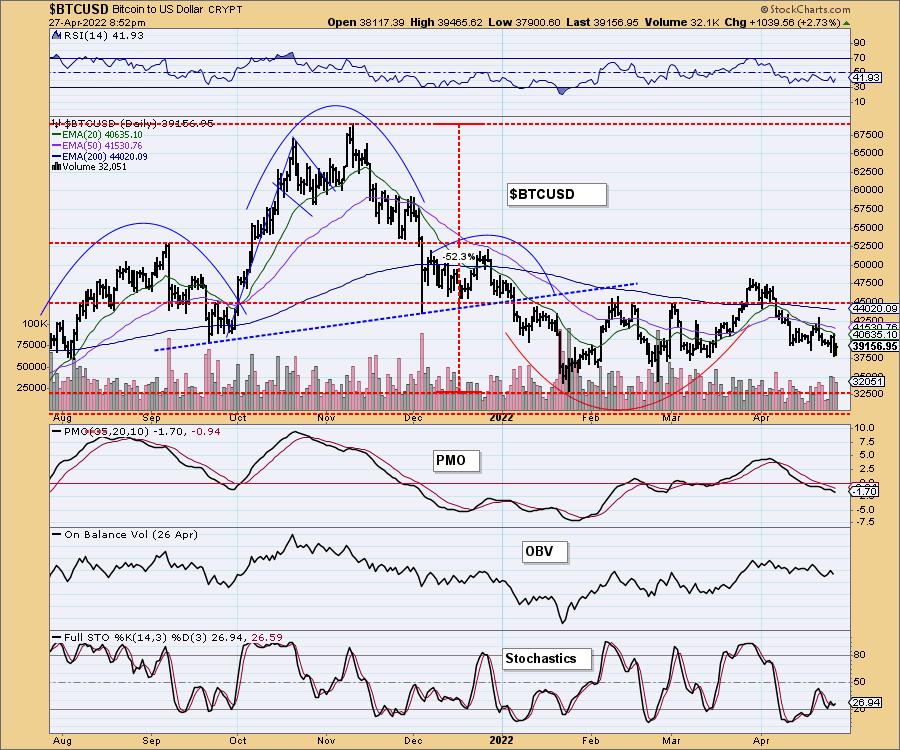Click the EMA(50) 41530.76 legend entry

[98, 146]
